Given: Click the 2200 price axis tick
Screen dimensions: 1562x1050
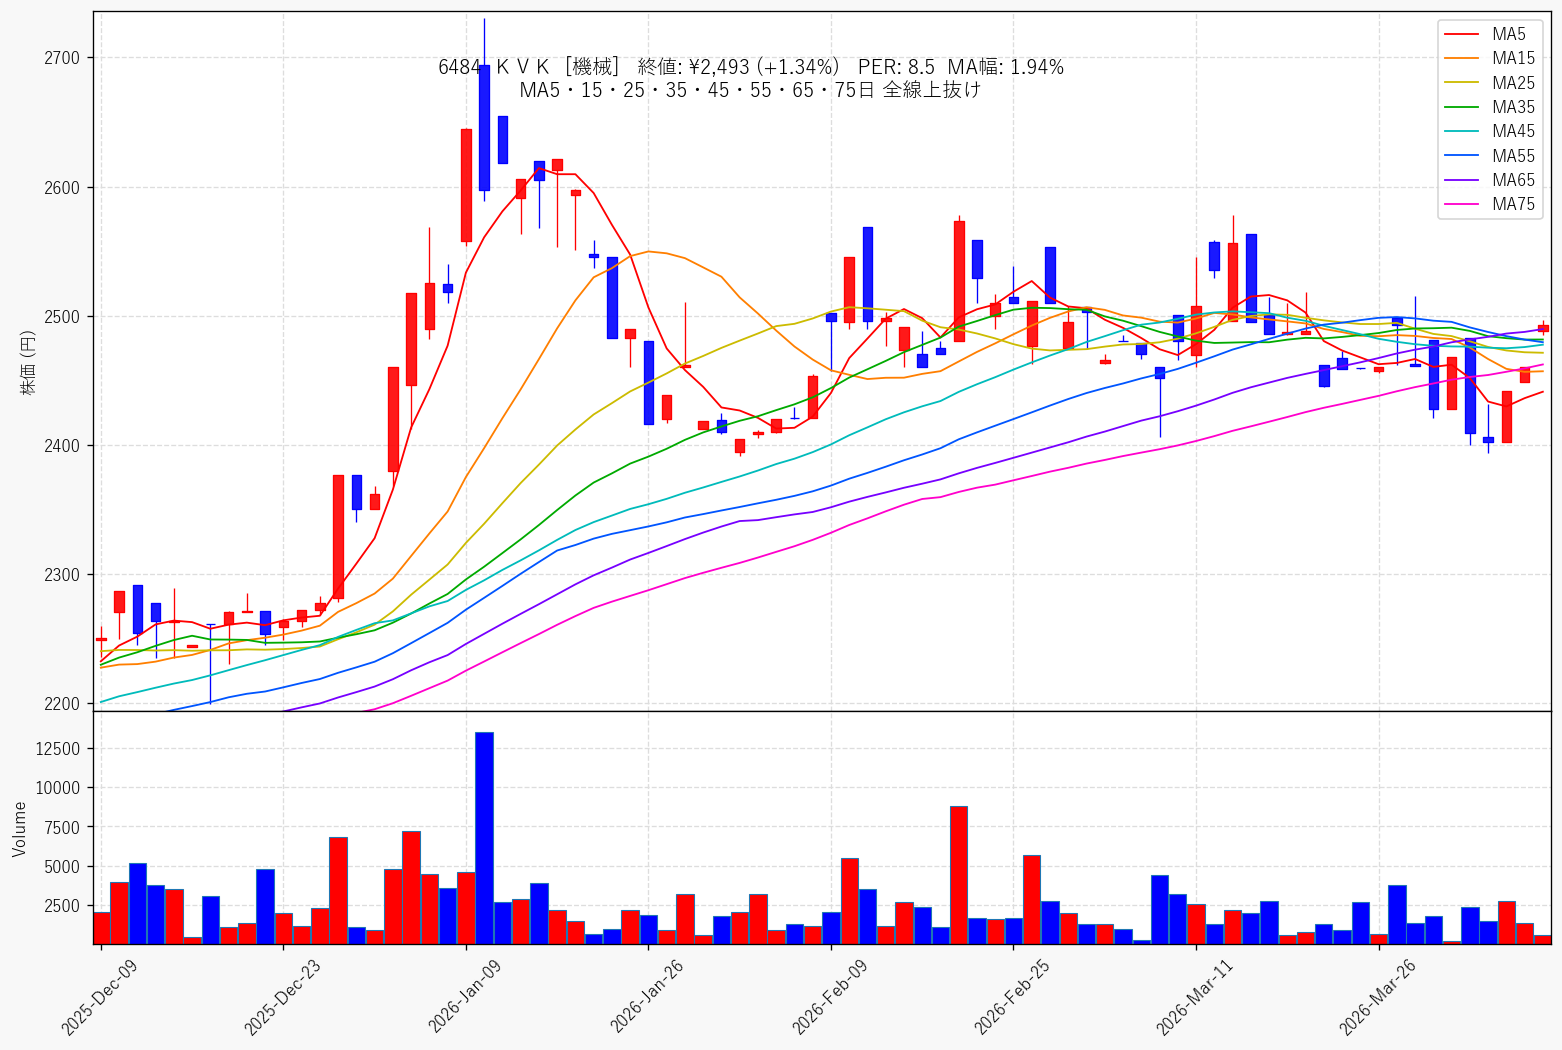Looking at the screenshot, I should pyautogui.click(x=62, y=704).
